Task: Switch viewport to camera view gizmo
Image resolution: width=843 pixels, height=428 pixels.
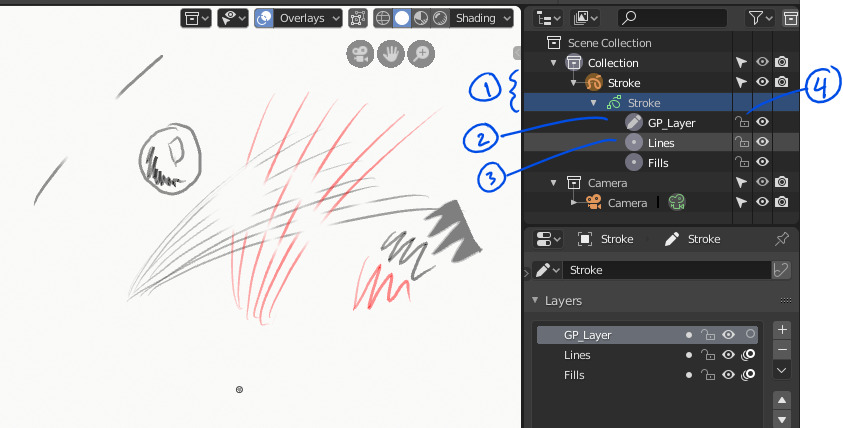Action: [360, 54]
